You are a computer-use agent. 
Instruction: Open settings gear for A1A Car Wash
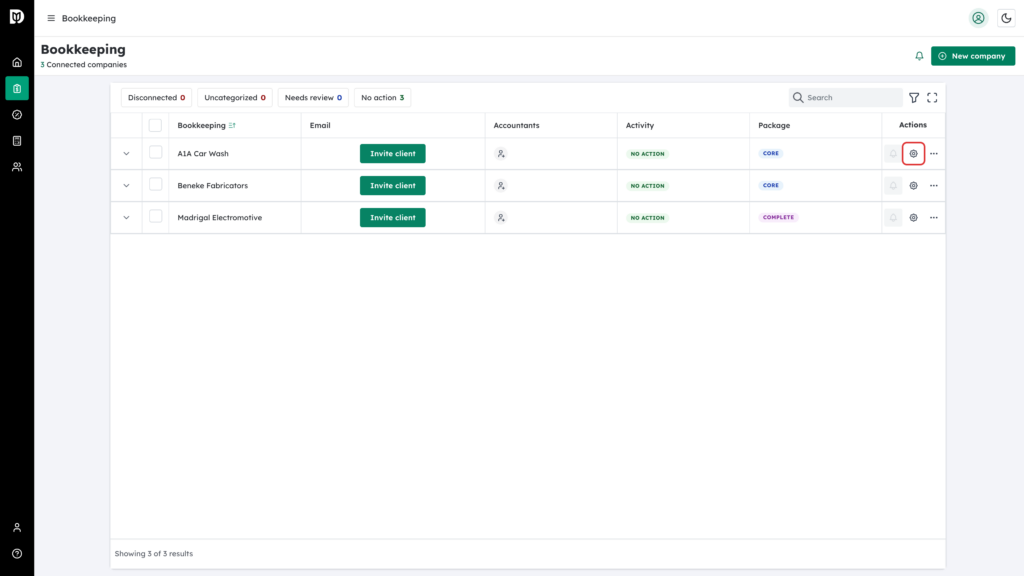coord(914,153)
